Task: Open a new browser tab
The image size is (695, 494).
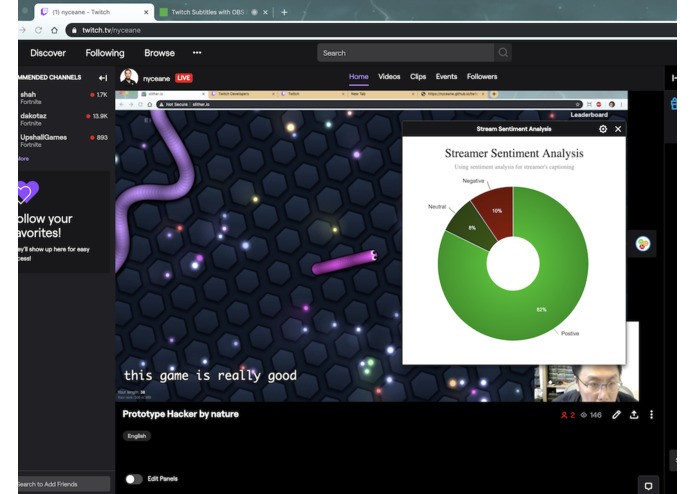Action: coord(284,12)
